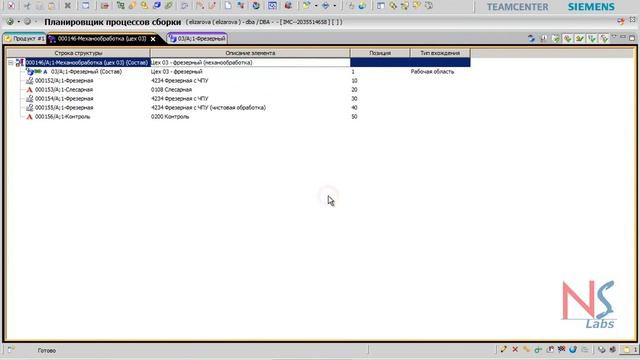The image size is (640, 360).
Task: Click the checkered flag status bar icon
Action: click(x=562, y=349)
